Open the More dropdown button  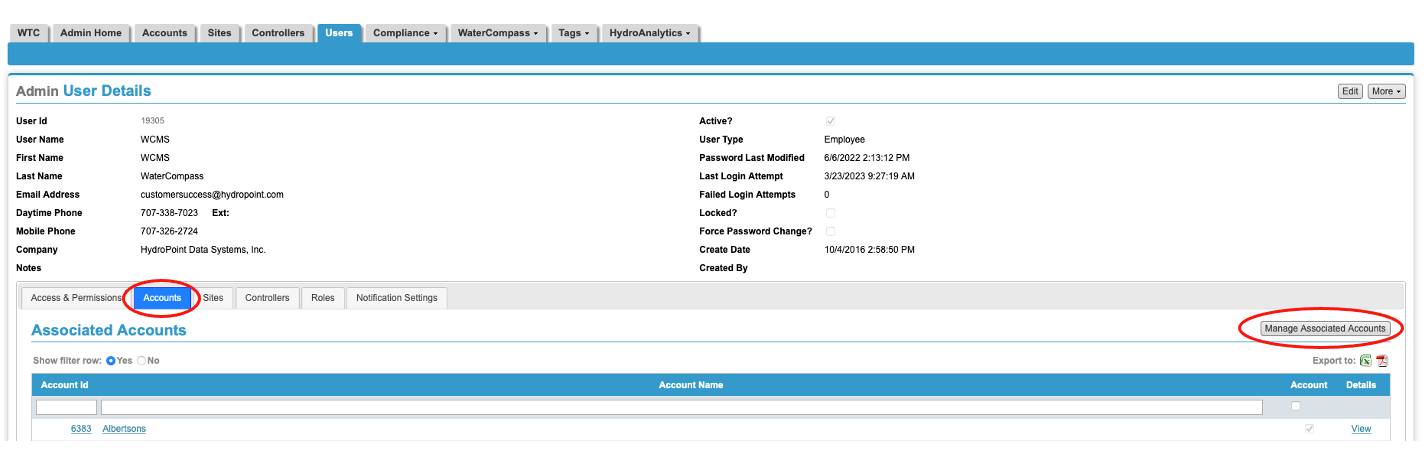click(x=1386, y=91)
